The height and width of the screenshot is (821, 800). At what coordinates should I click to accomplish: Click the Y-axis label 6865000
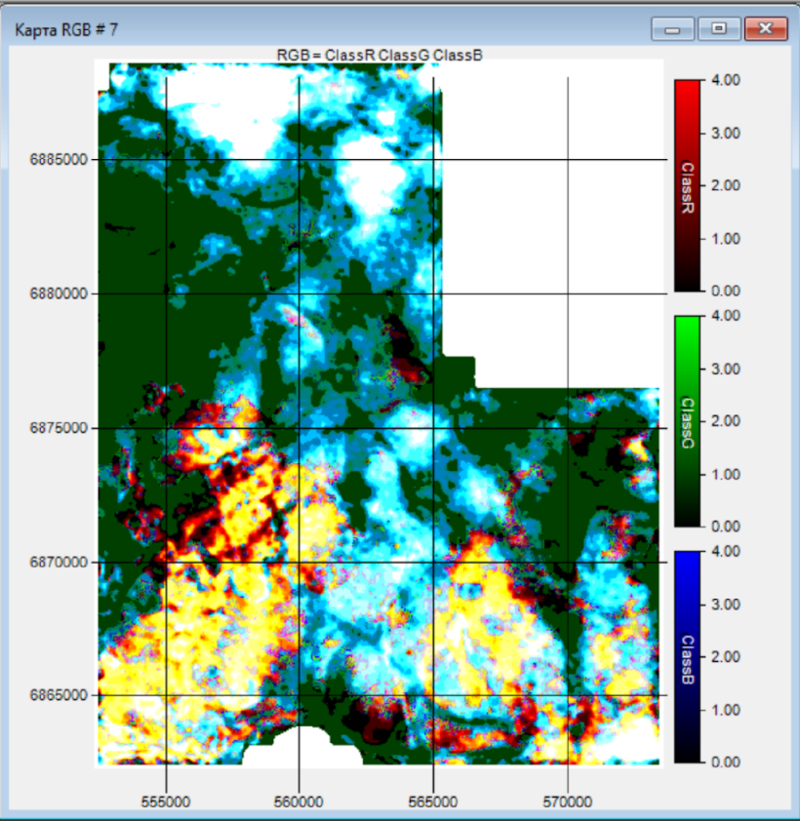(59, 695)
